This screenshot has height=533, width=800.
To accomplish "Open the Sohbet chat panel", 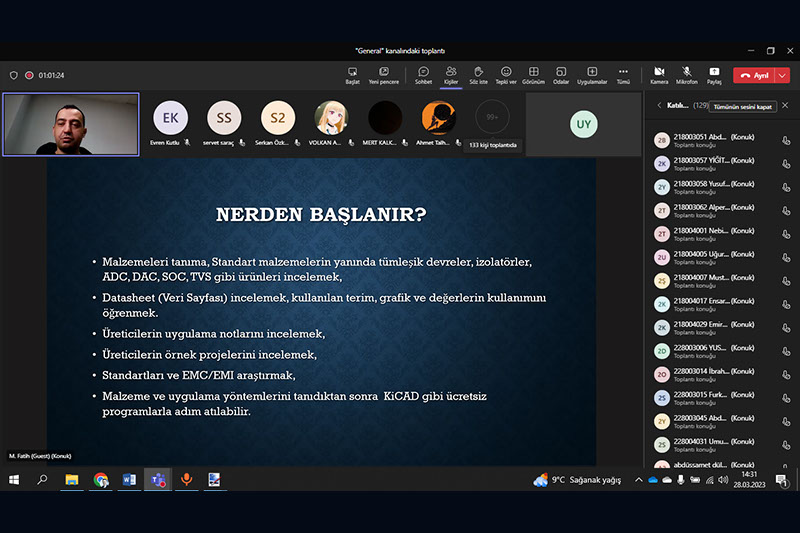I will [423, 73].
